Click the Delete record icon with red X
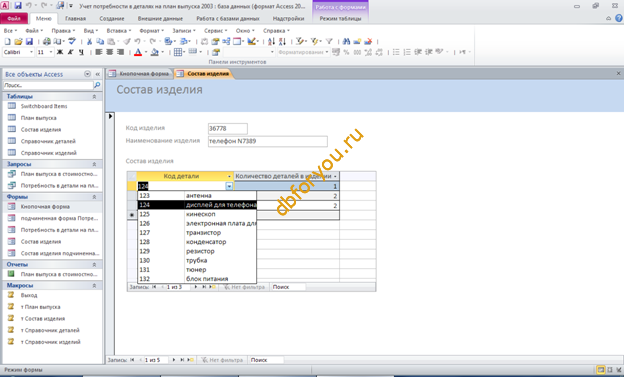624x377 pixels. tap(368, 41)
